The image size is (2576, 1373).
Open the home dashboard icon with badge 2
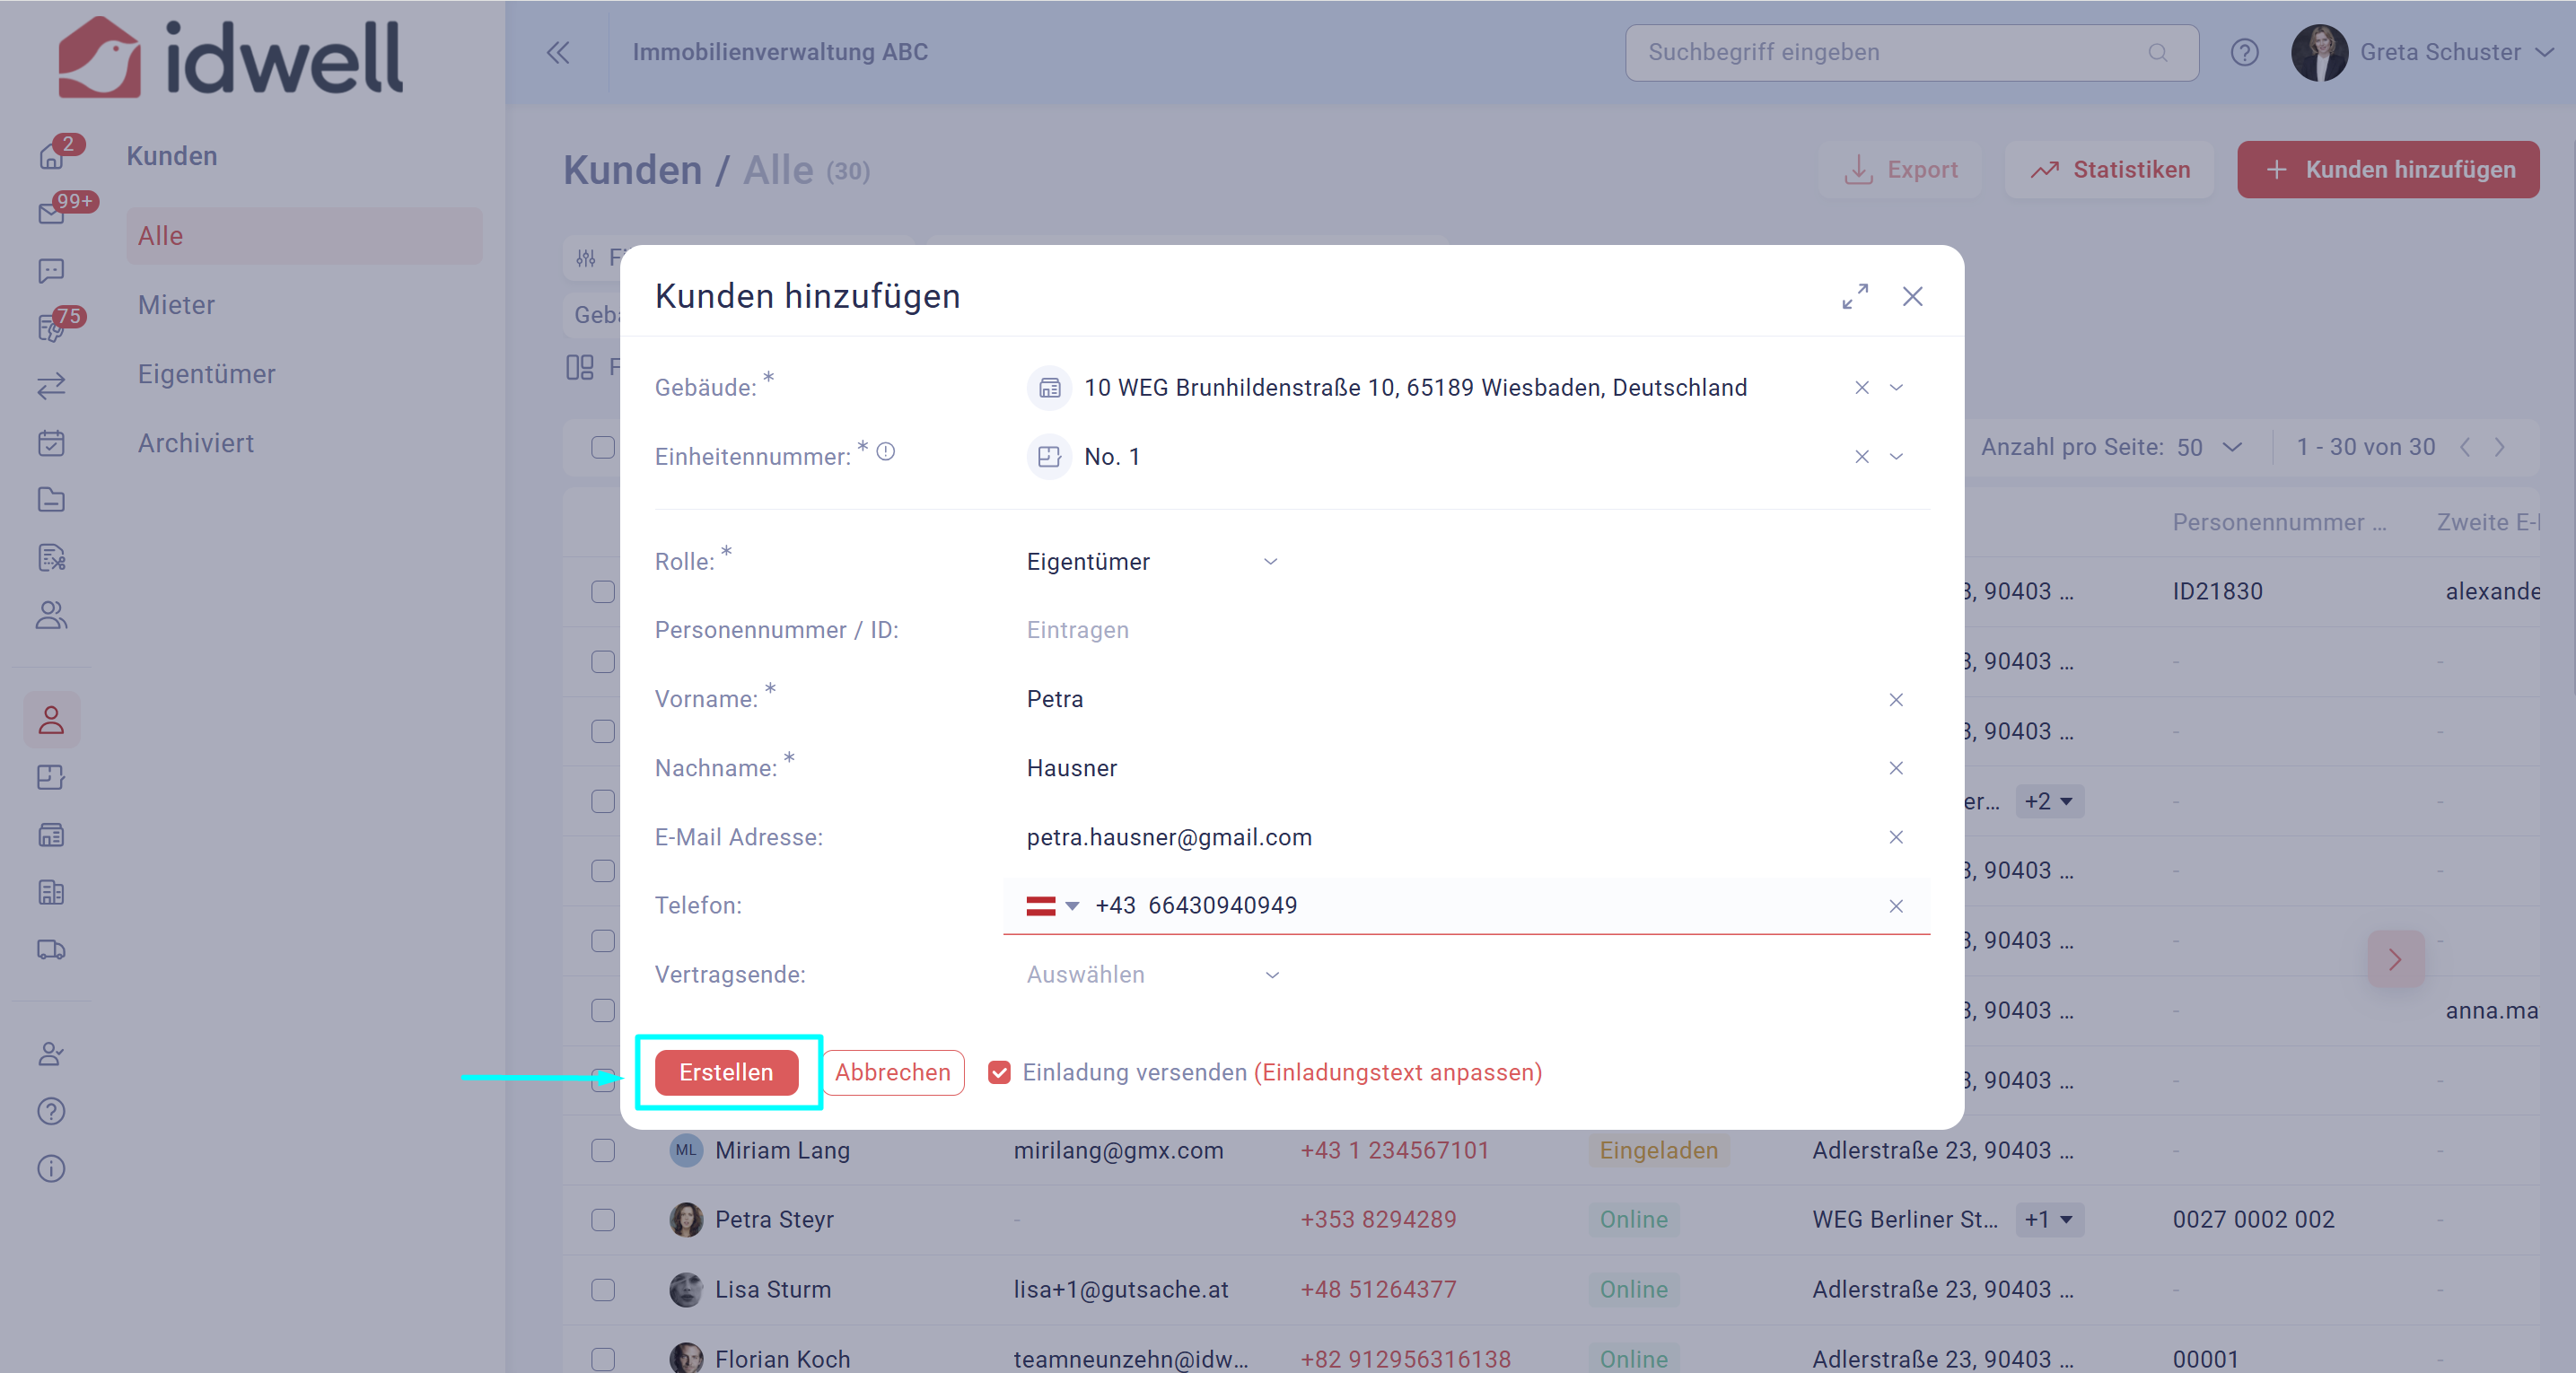[x=52, y=155]
